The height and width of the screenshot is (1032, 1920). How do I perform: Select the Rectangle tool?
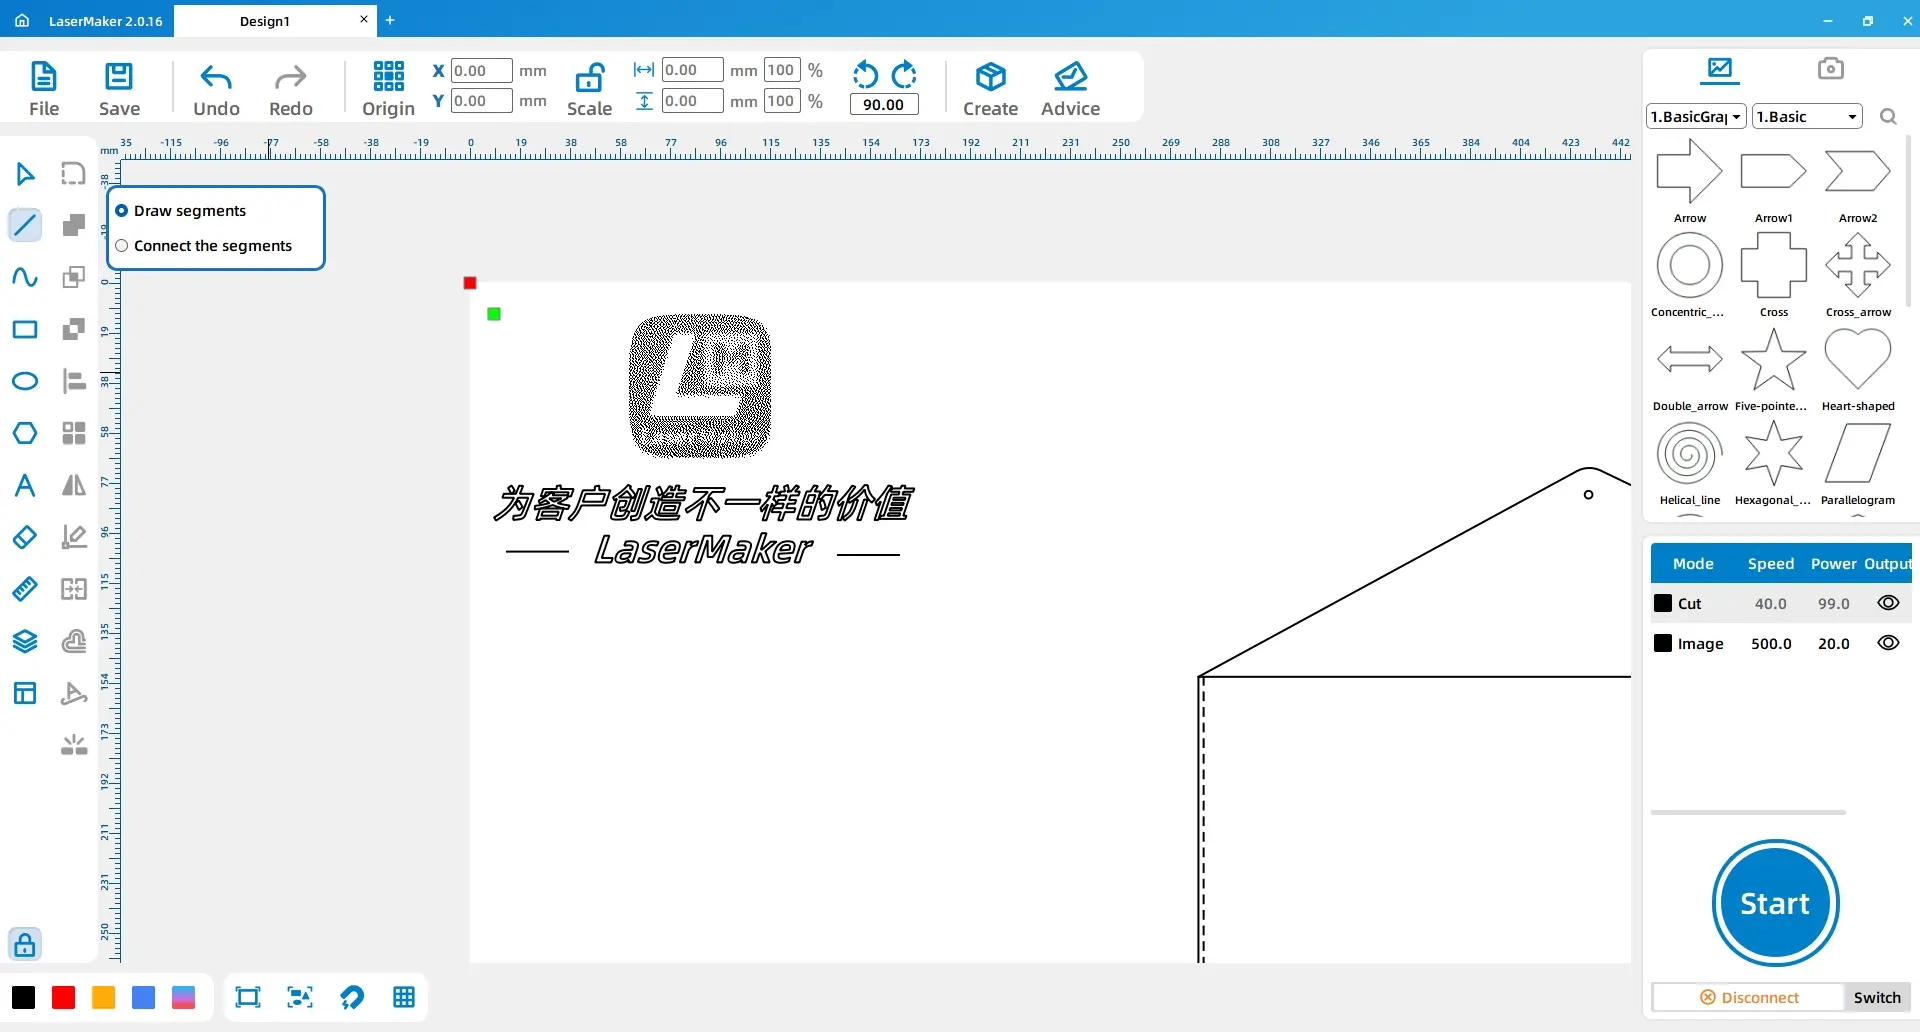tap(25, 329)
